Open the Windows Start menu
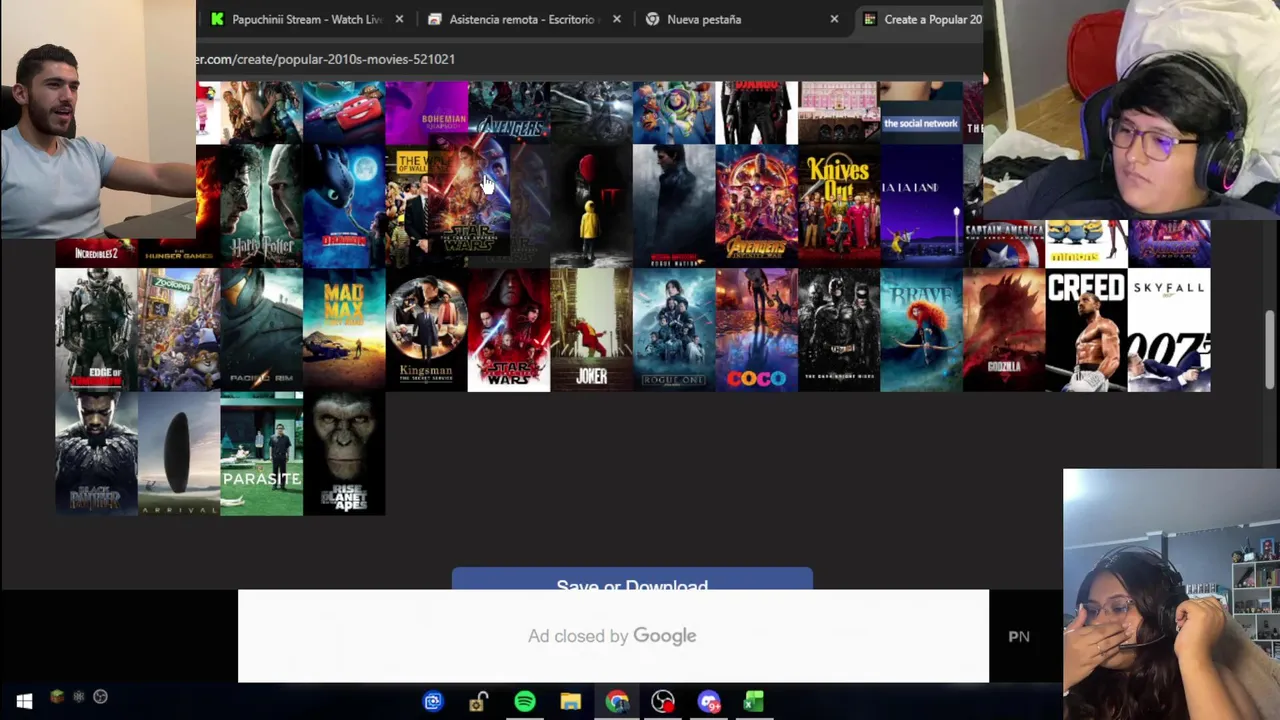The width and height of the screenshot is (1280, 720). [x=24, y=702]
